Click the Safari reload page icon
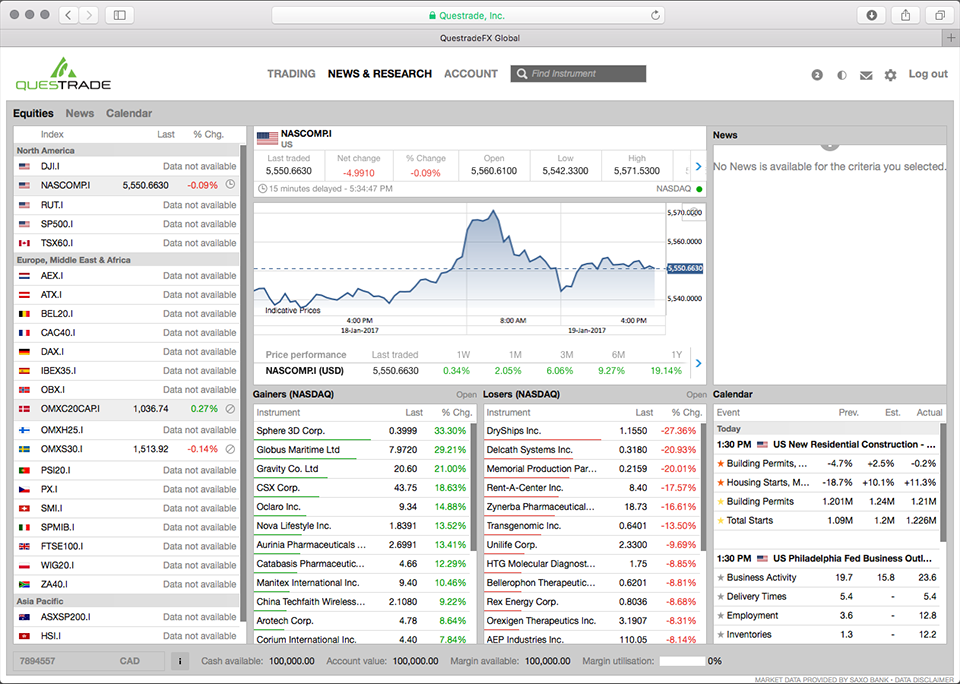960x684 pixels. point(655,15)
